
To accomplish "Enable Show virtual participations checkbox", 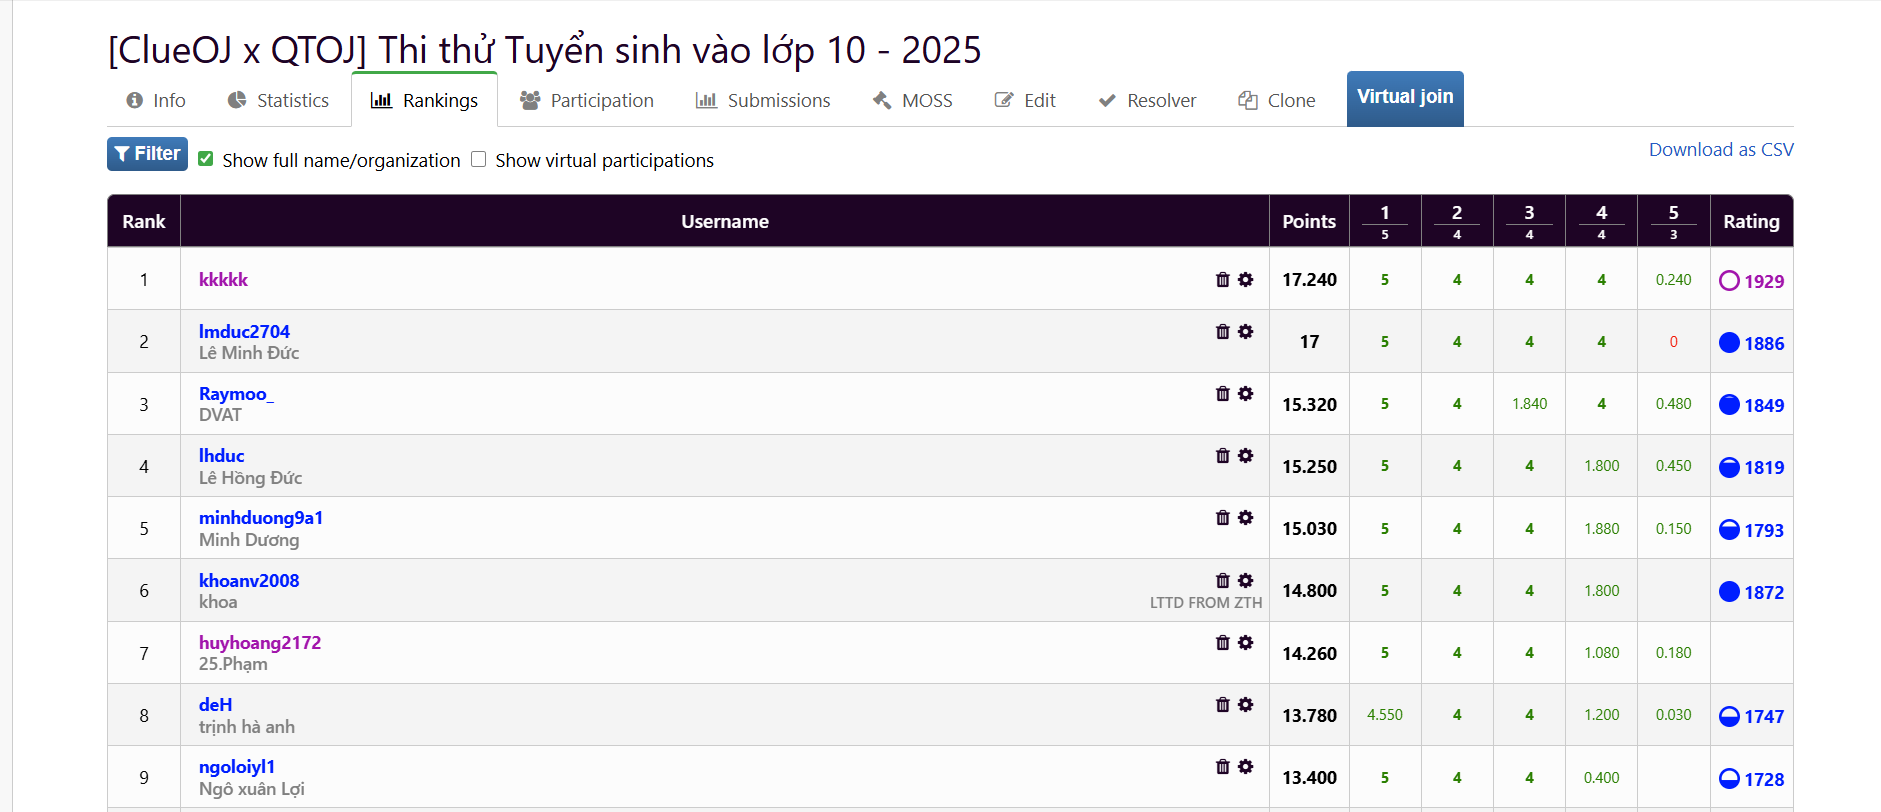I will point(479,159).
